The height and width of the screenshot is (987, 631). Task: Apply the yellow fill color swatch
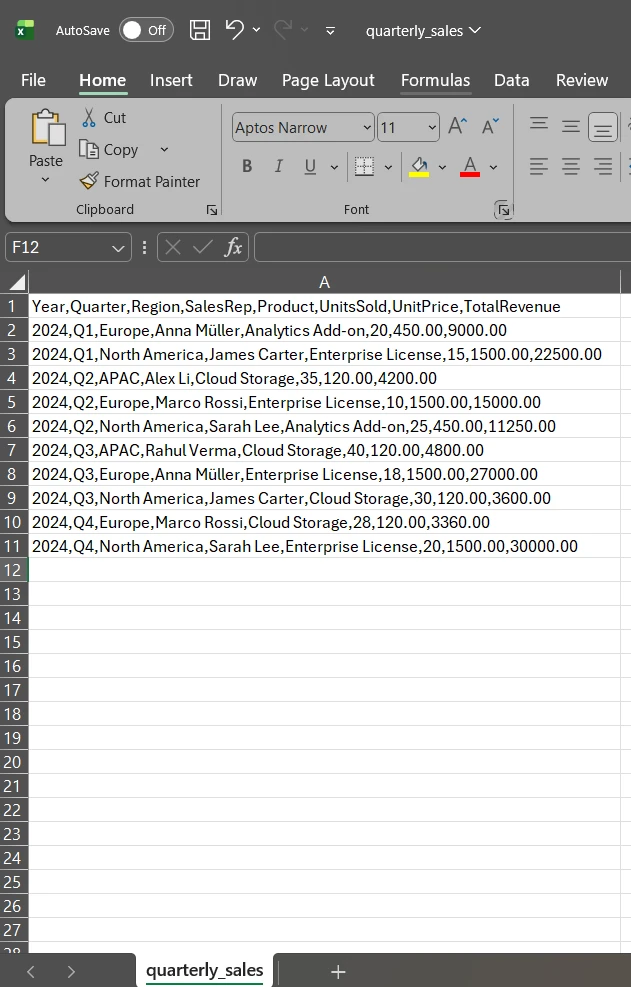click(420, 167)
